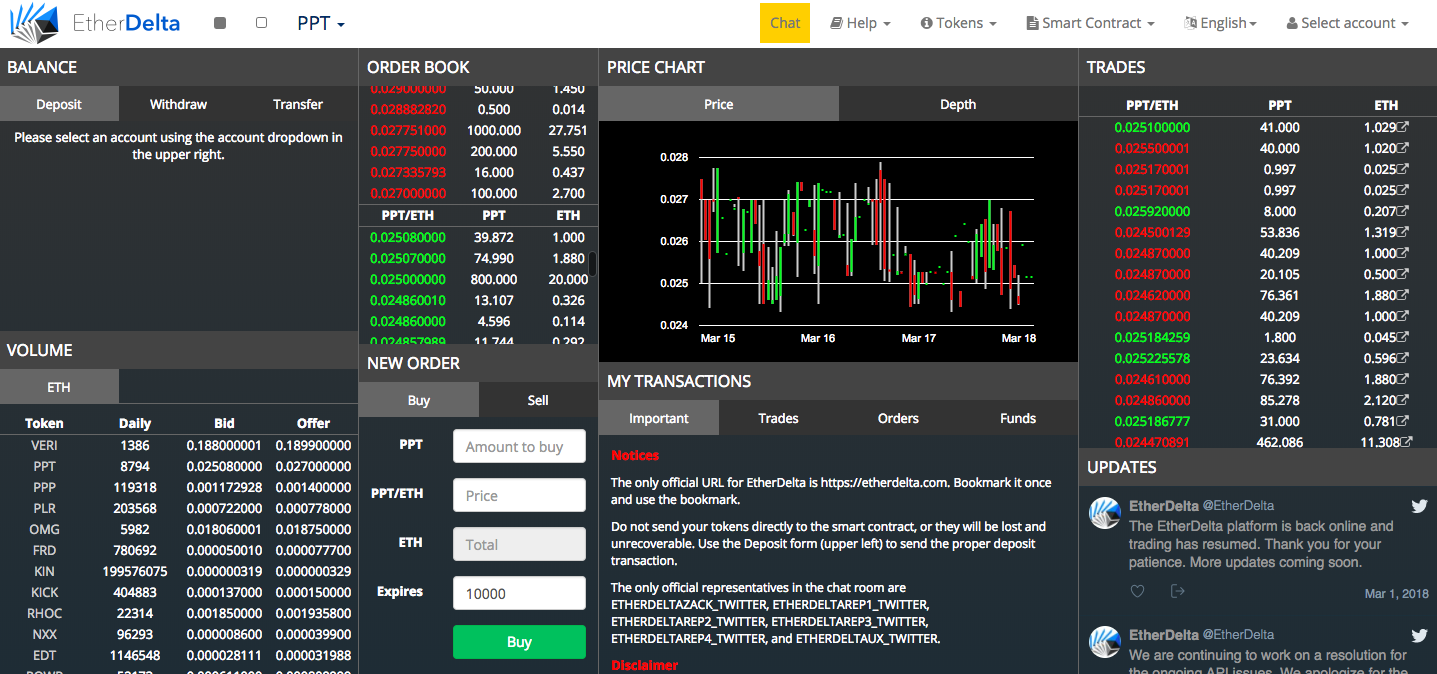
Task: Open transaction link for the 0.024610000 trade
Action: pos(1403,379)
